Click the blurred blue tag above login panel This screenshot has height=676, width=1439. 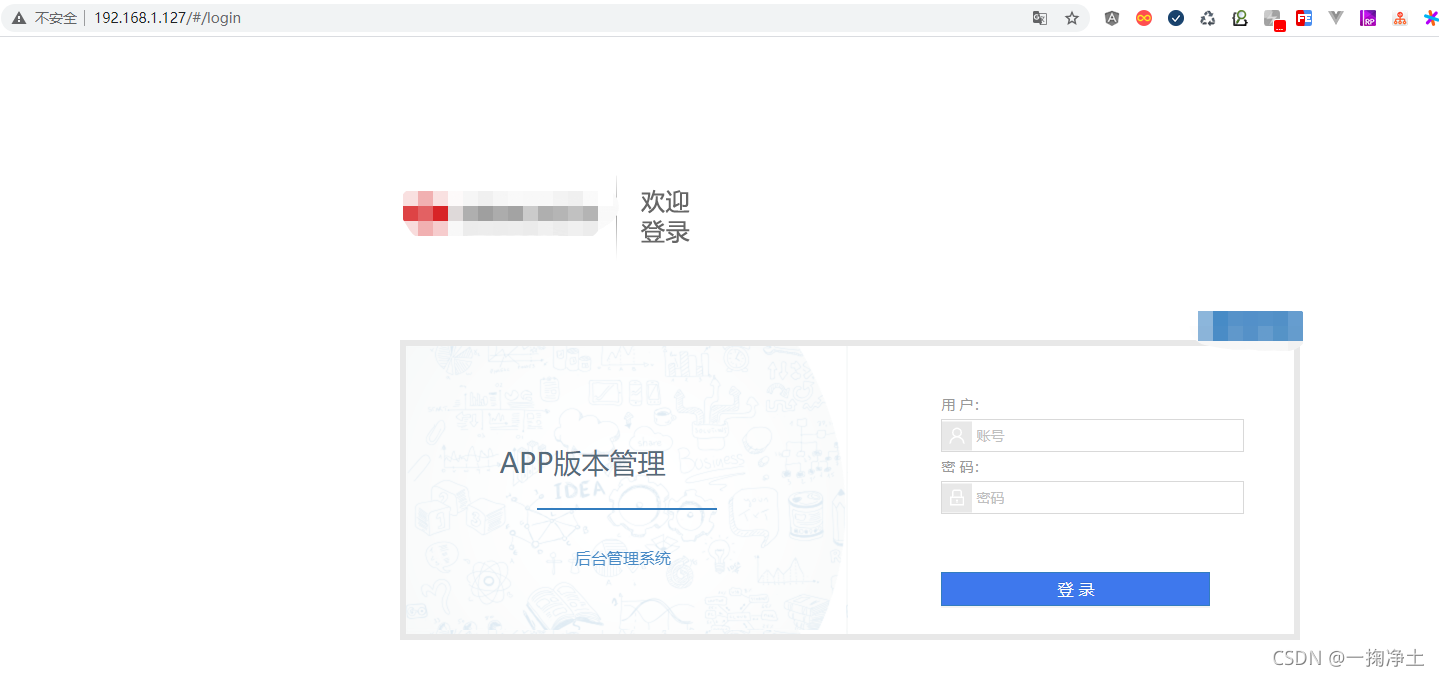click(x=1250, y=326)
